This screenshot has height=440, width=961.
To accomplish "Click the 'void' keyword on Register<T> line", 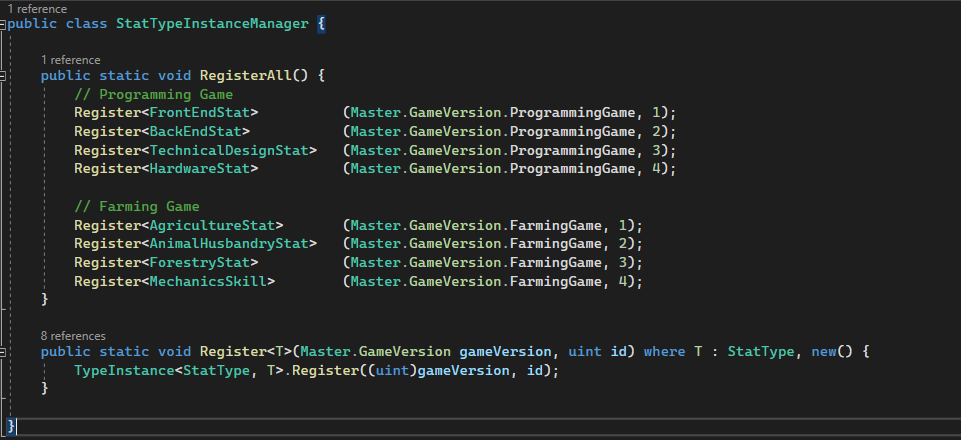I will 175,352.
